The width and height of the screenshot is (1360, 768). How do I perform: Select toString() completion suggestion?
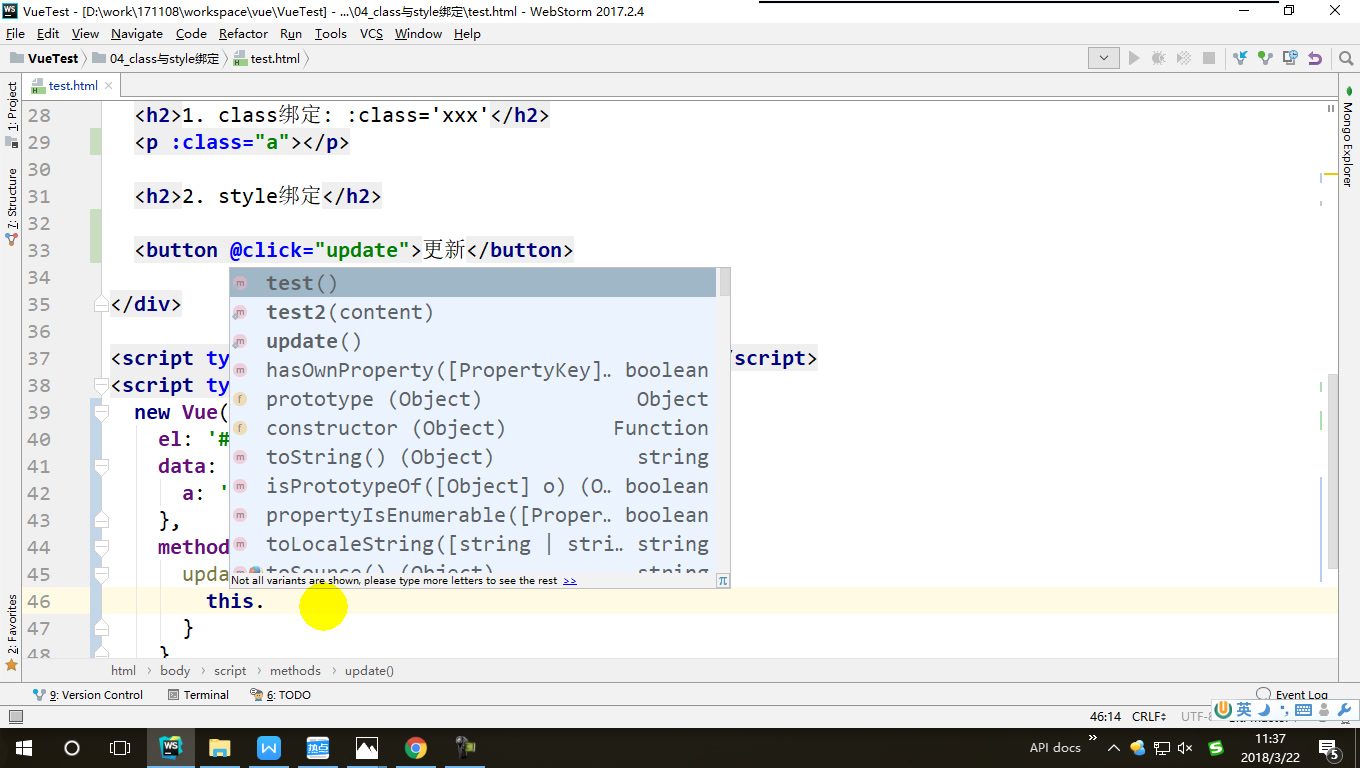pyautogui.click(x=473, y=457)
